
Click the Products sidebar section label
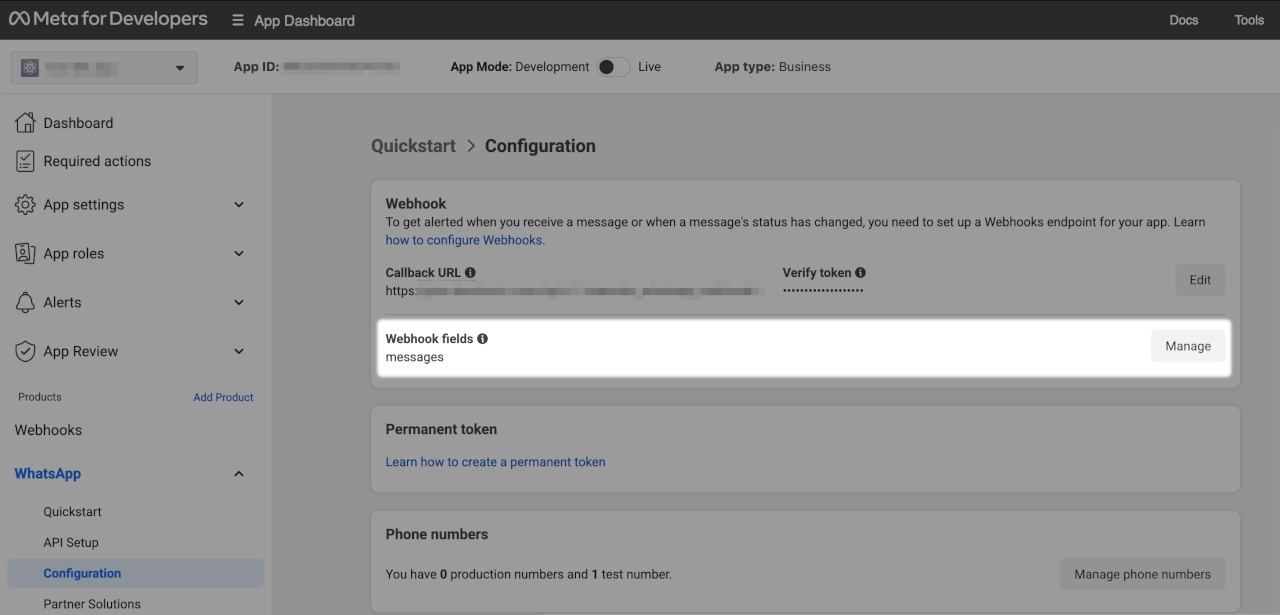(x=40, y=397)
